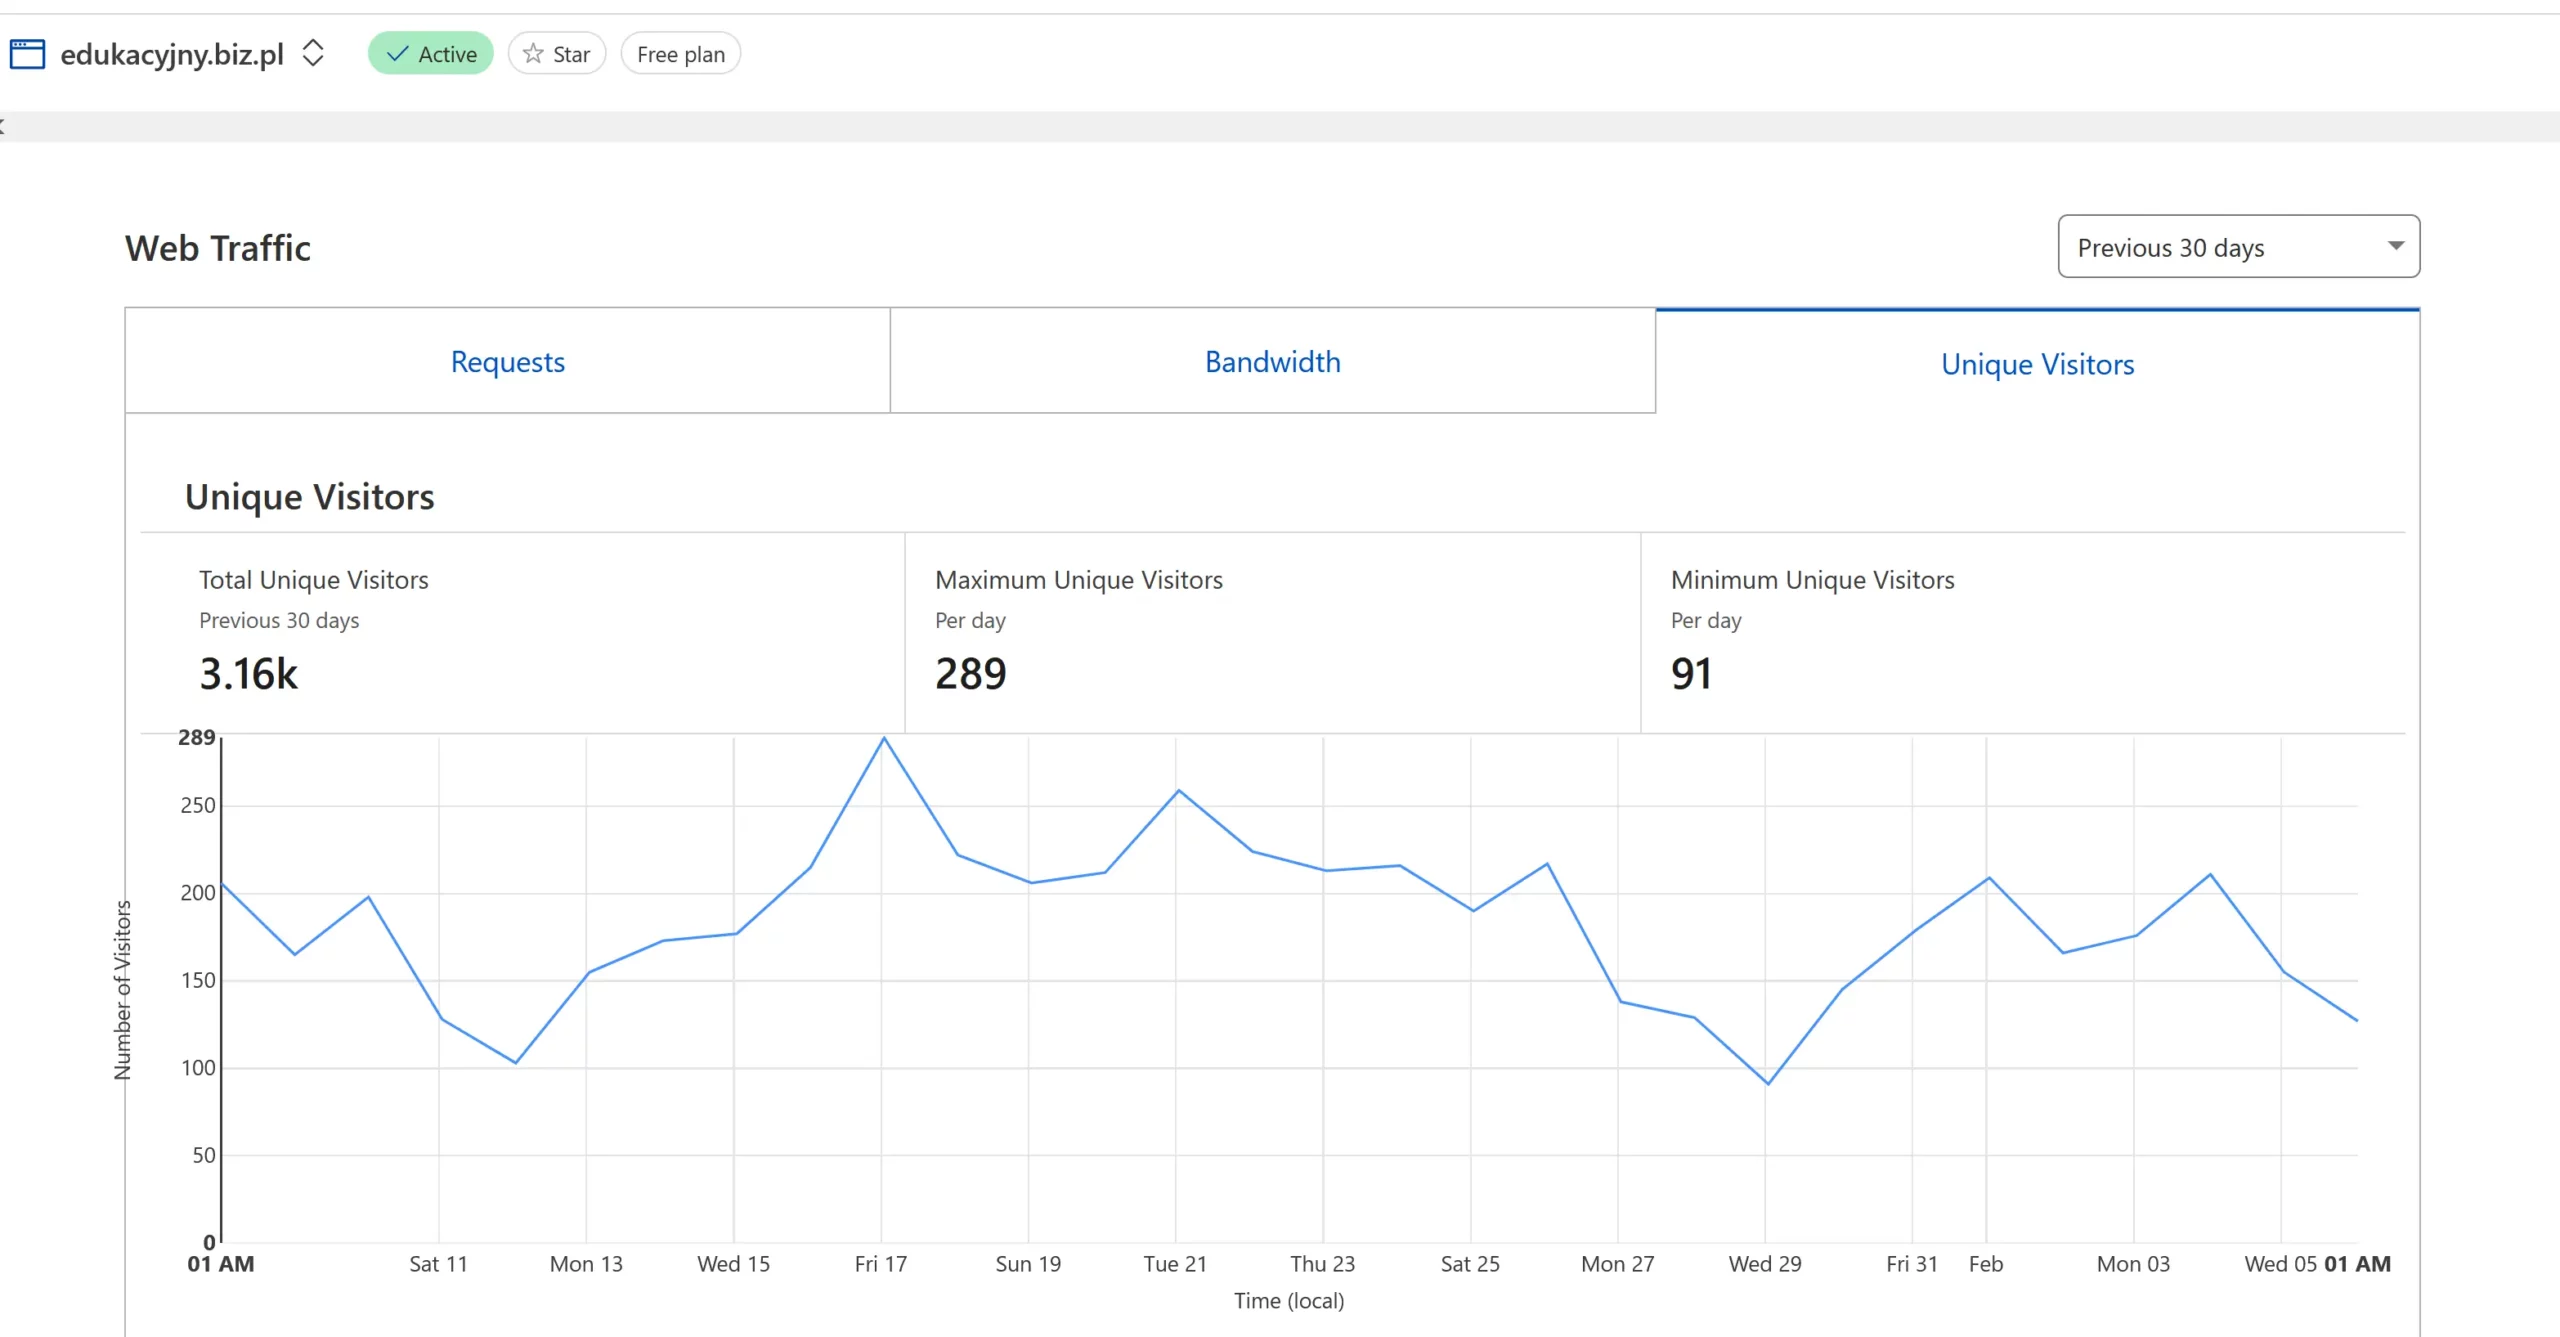
Task: Click the website window icon beside the domain
Action: point(27,54)
